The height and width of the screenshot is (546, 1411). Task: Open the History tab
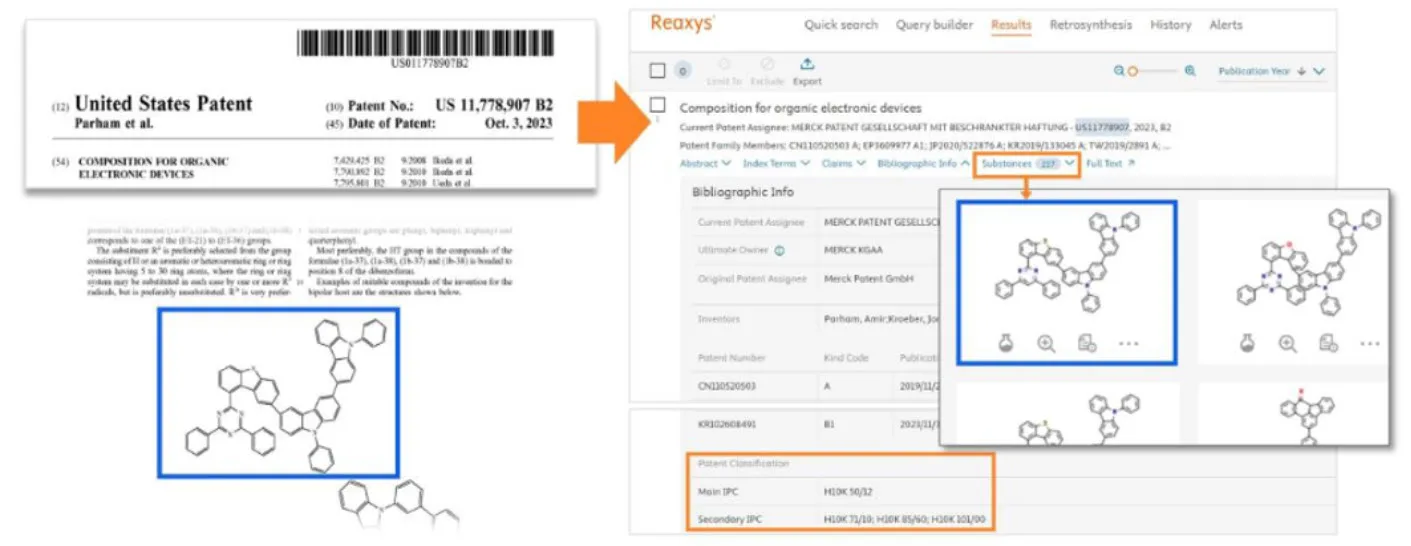tap(1170, 25)
